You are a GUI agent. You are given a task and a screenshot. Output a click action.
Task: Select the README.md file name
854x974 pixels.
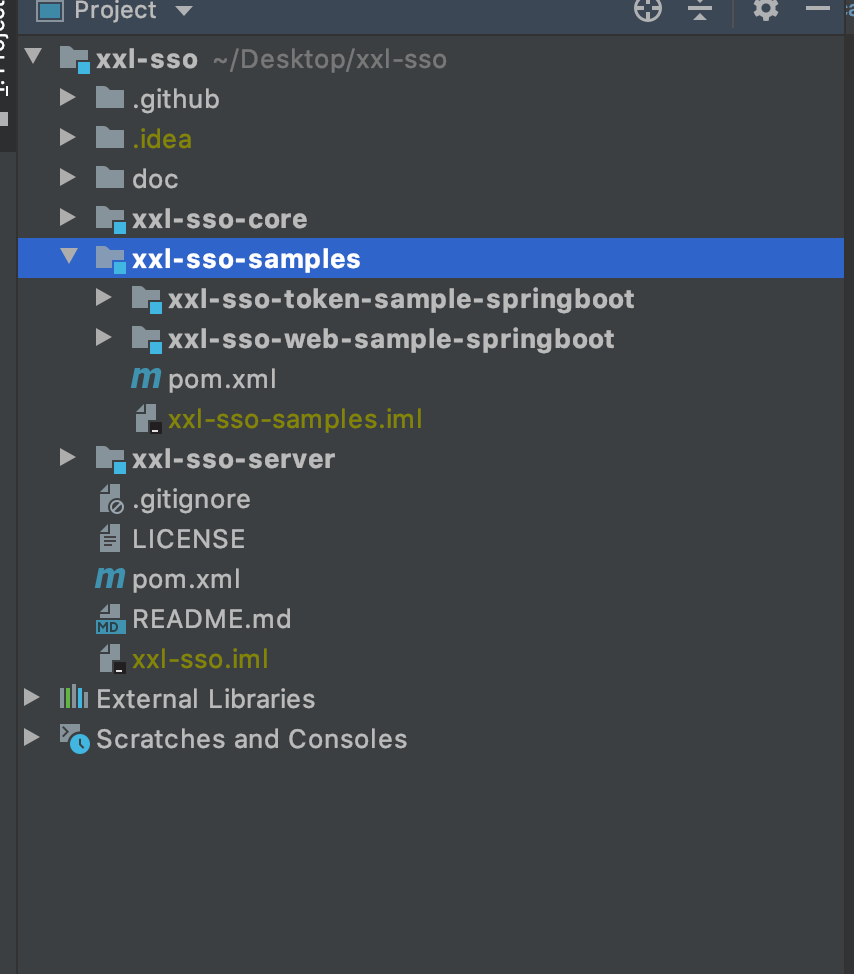(212, 619)
